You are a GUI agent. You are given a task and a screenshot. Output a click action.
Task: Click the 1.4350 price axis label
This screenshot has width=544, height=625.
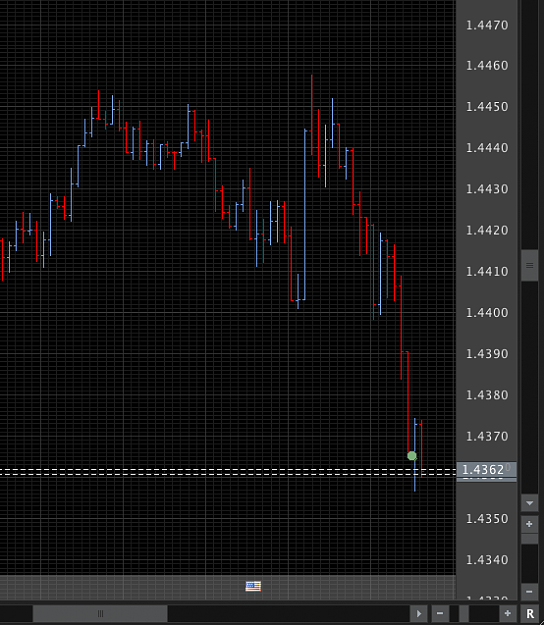click(487, 519)
